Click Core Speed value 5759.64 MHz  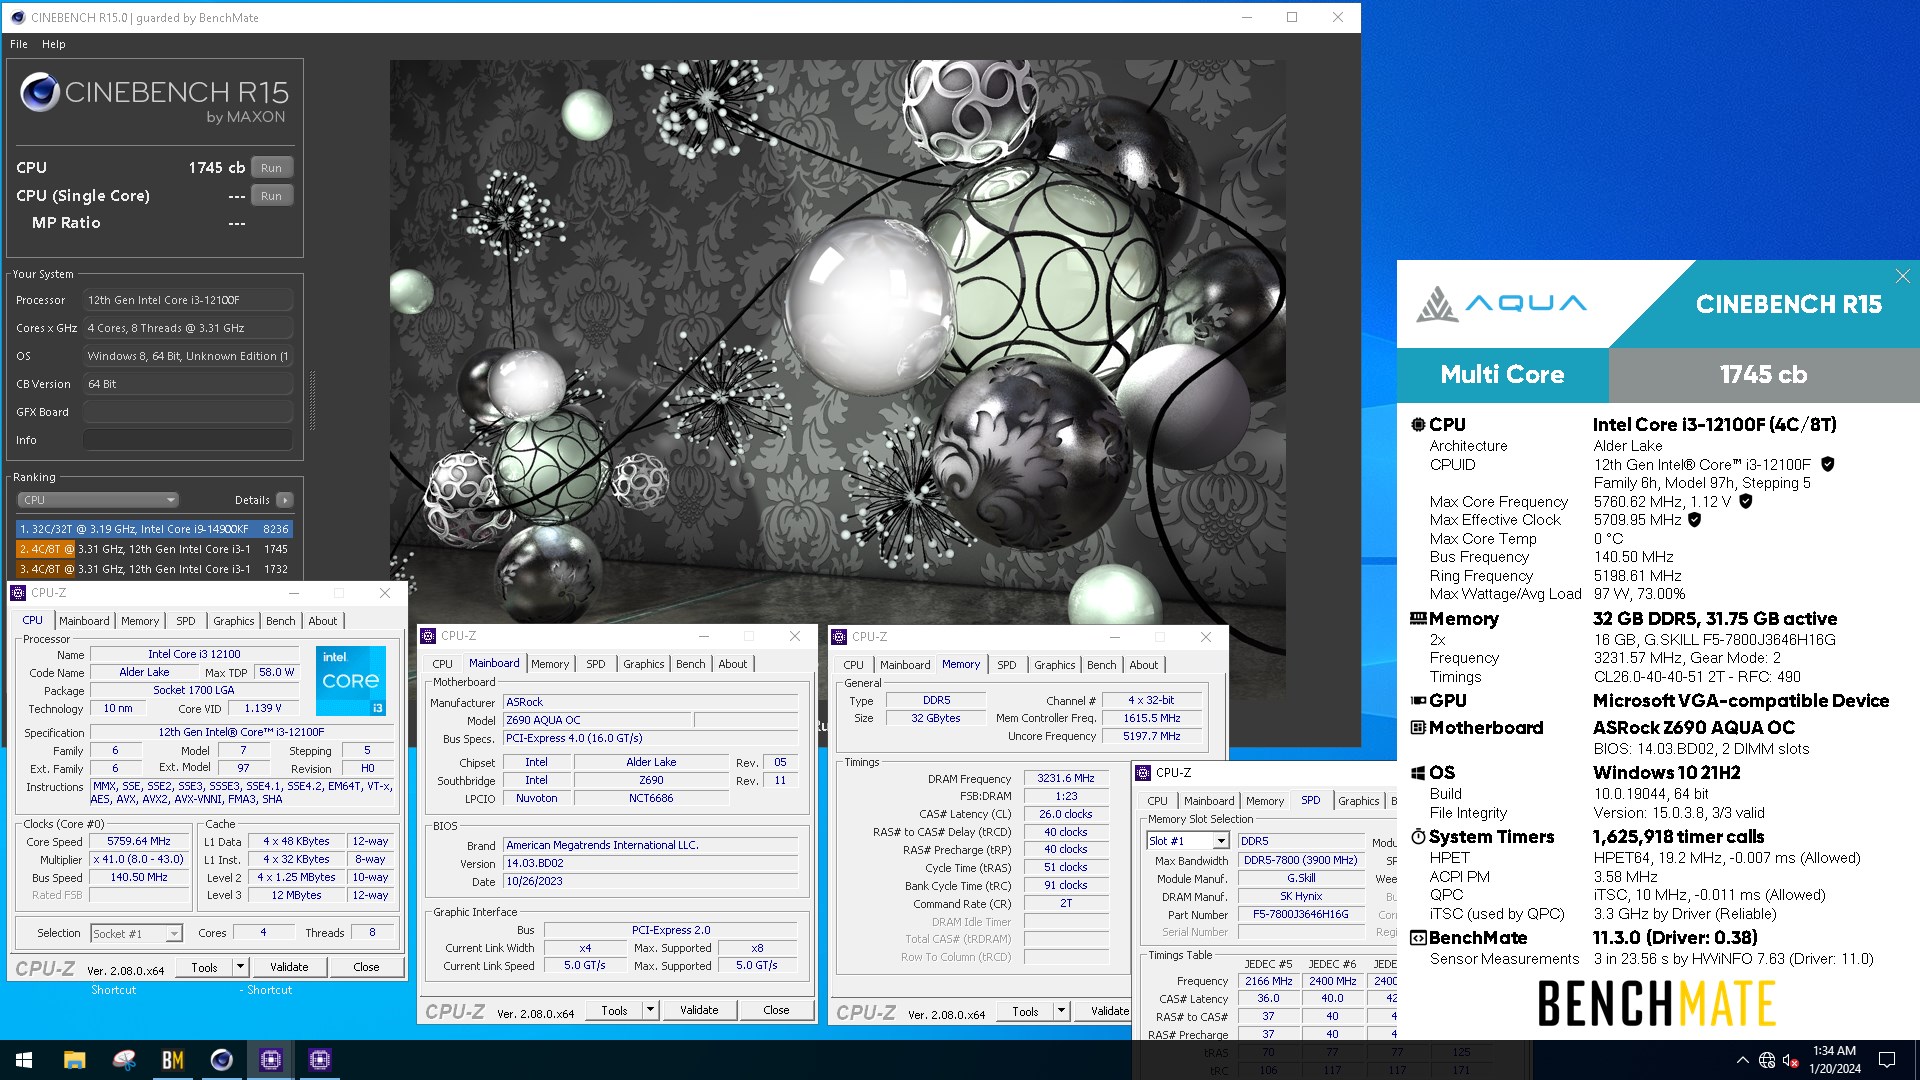click(139, 842)
